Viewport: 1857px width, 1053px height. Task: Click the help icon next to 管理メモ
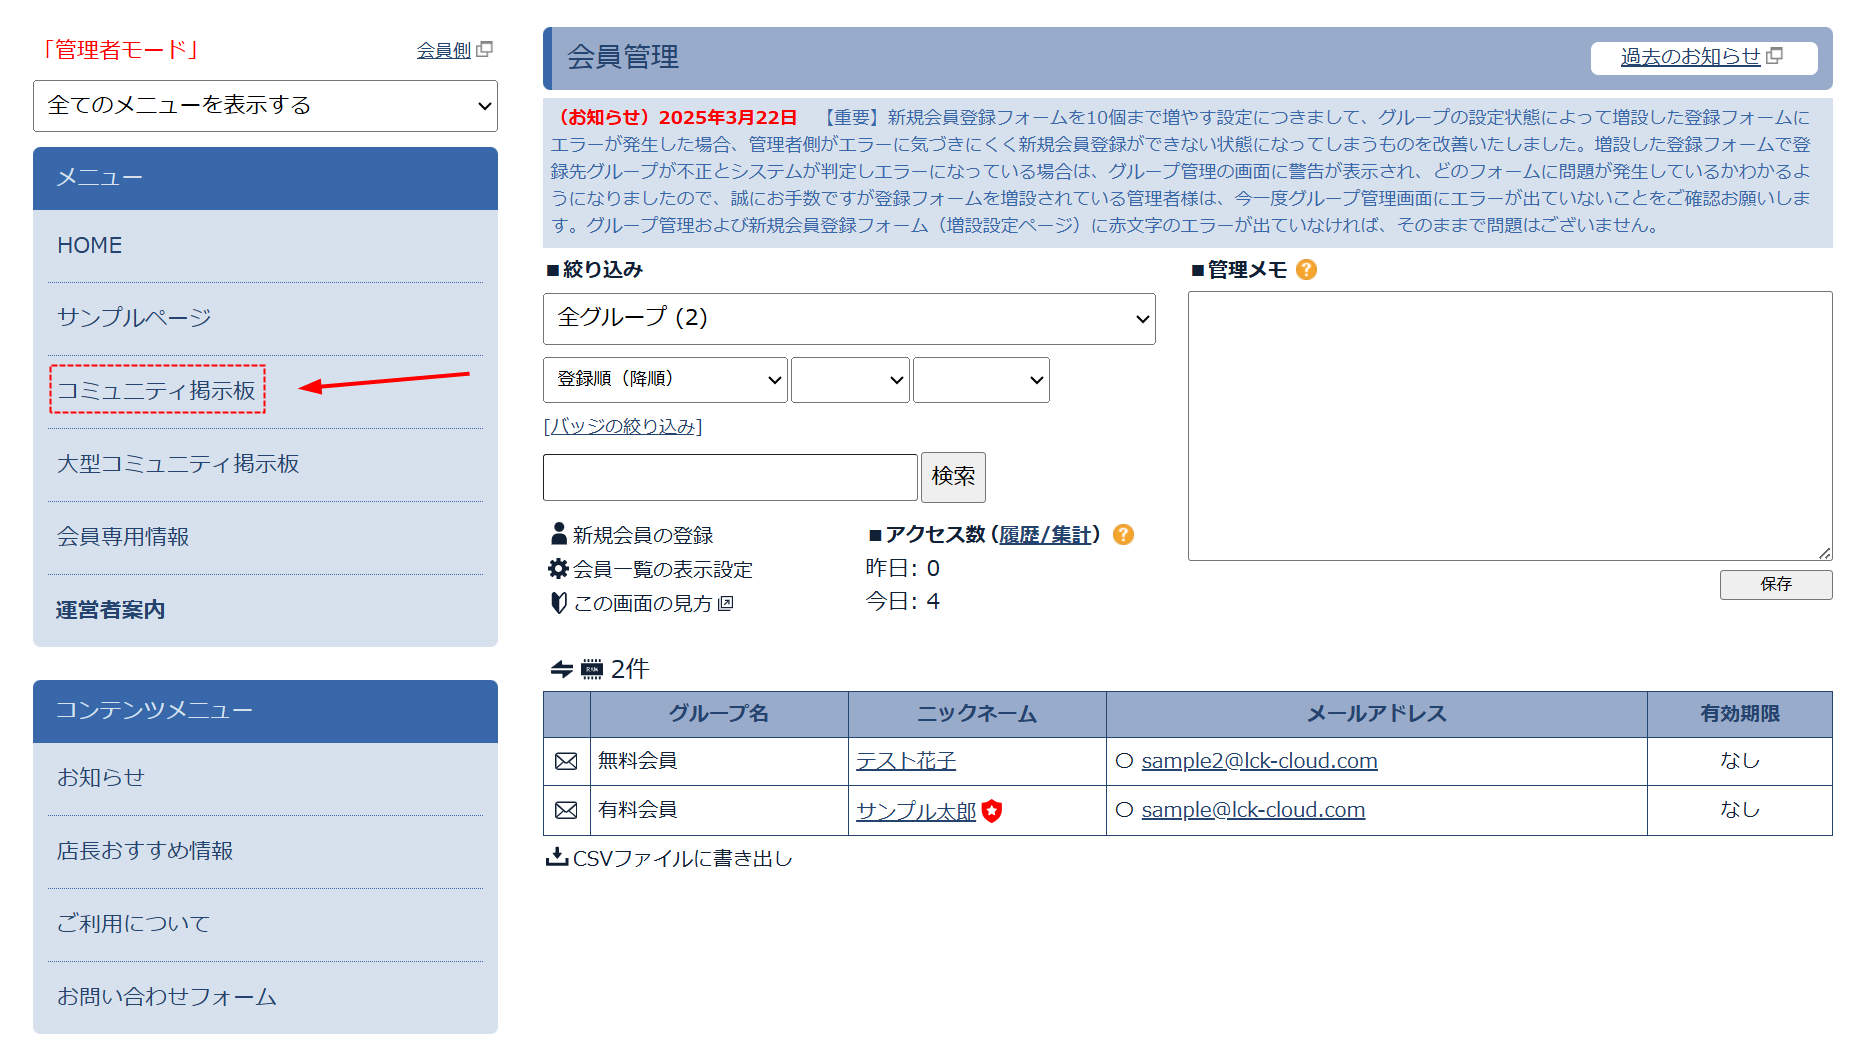coord(1306,269)
